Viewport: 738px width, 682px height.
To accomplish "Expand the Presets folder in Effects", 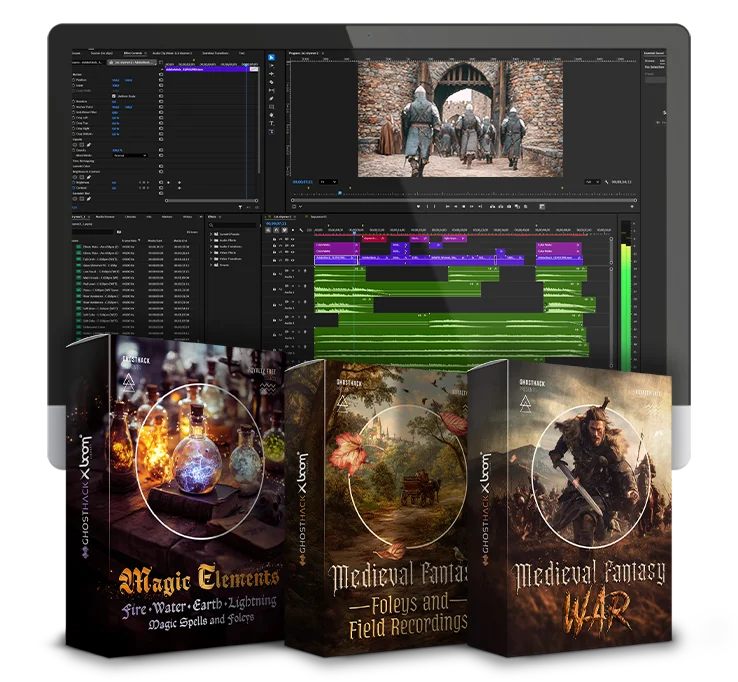I will tap(211, 265).
